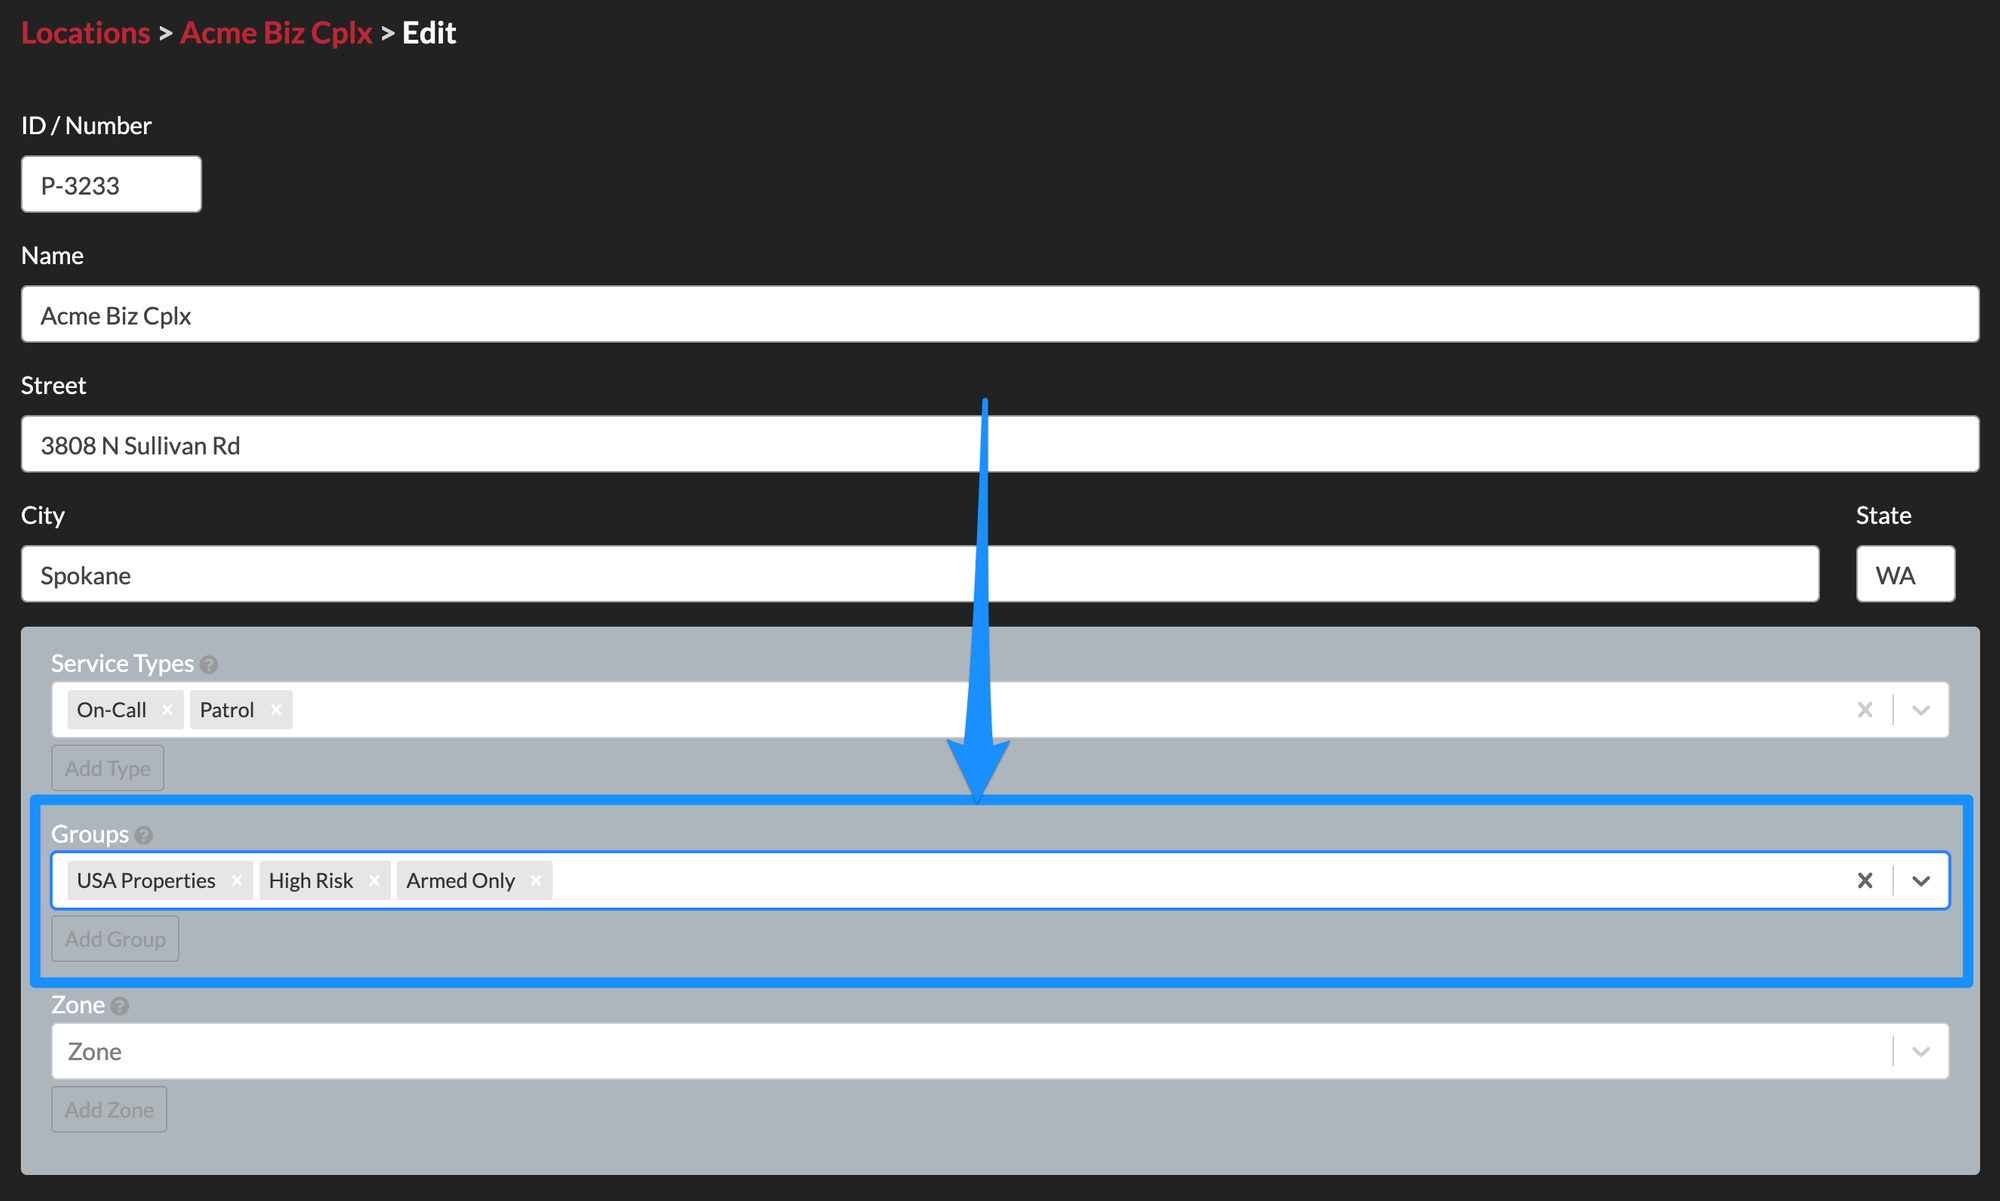Click Add Group button
This screenshot has height=1201, width=2000.
tap(114, 938)
